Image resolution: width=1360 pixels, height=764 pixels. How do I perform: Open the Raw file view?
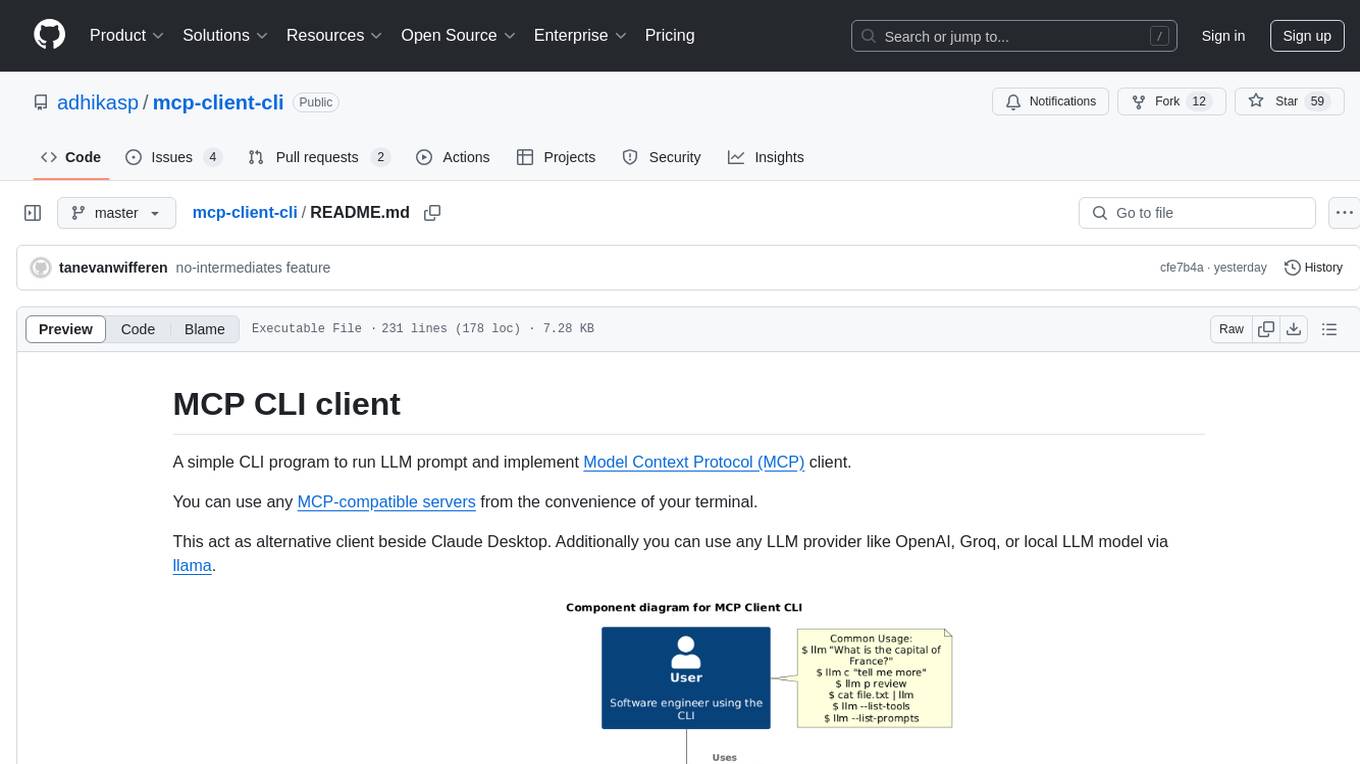pos(1231,329)
